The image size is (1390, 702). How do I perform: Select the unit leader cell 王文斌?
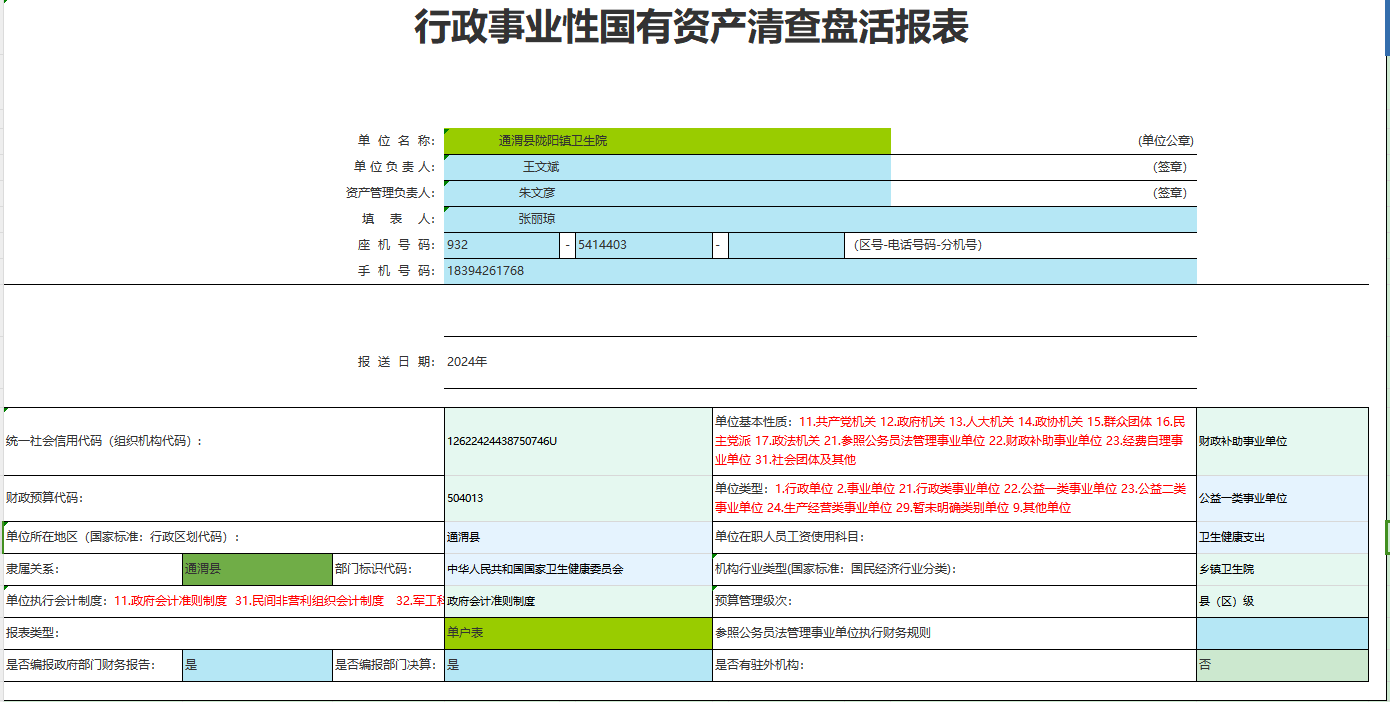tap(666, 167)
